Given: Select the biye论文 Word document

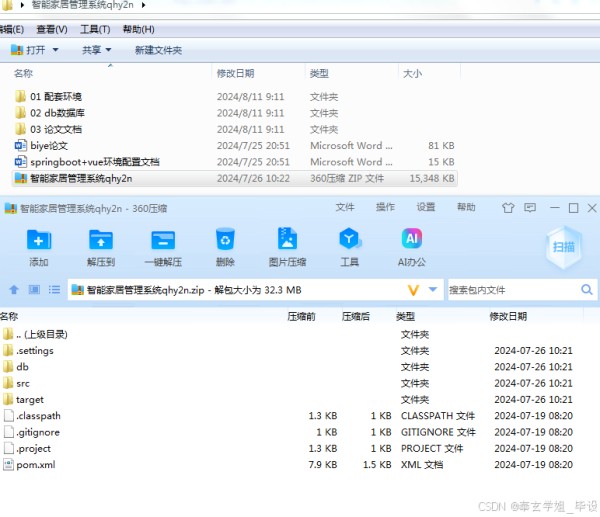Looking at the screenshot, I should coord(41,145).
